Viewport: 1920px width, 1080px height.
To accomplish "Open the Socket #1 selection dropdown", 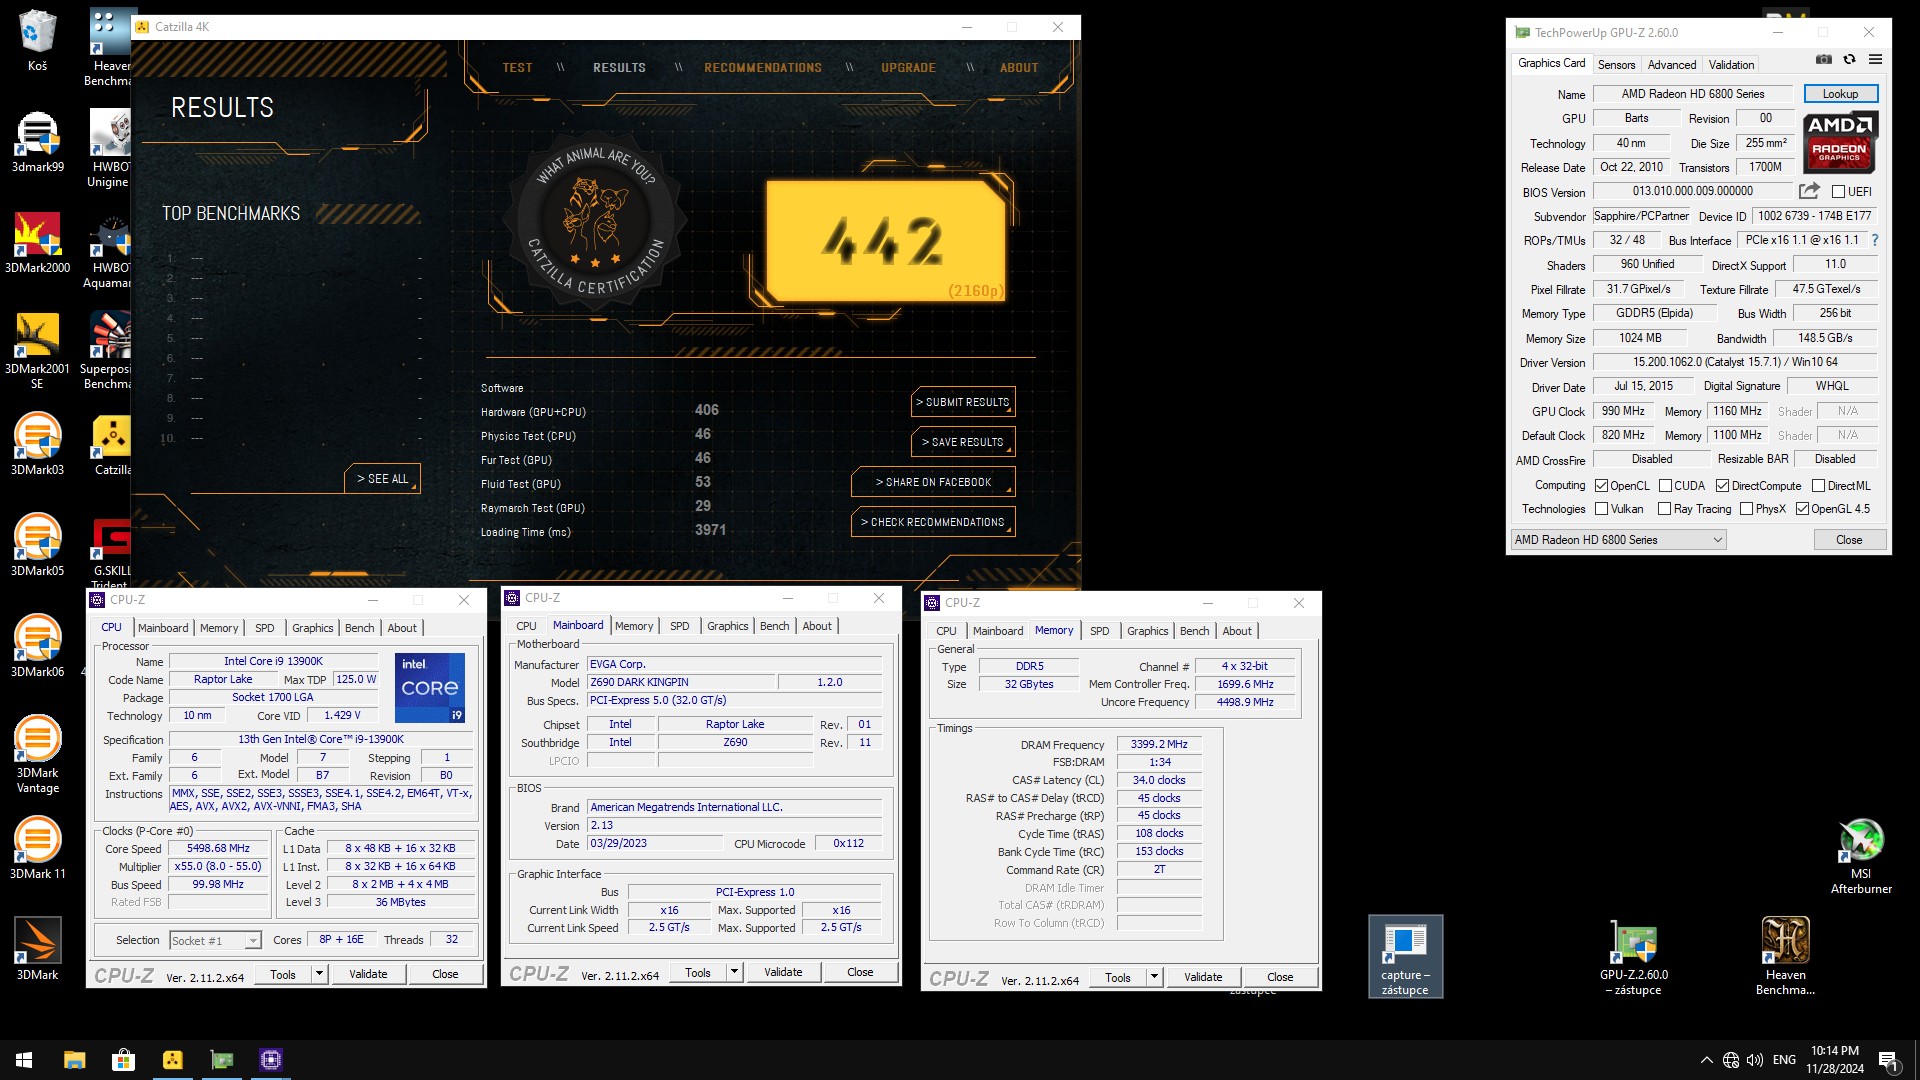I will (215, 941).
